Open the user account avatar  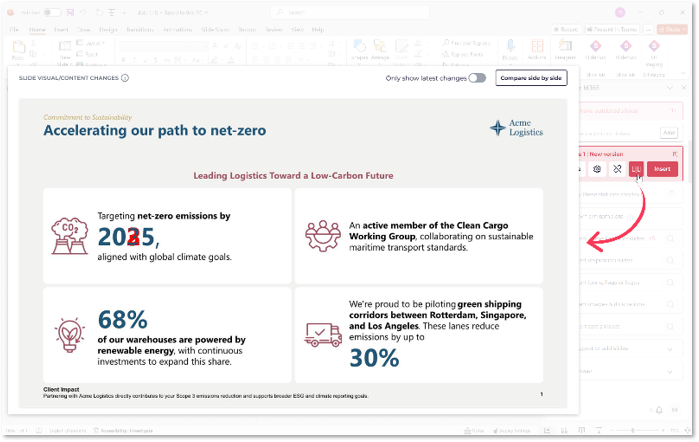620,12
